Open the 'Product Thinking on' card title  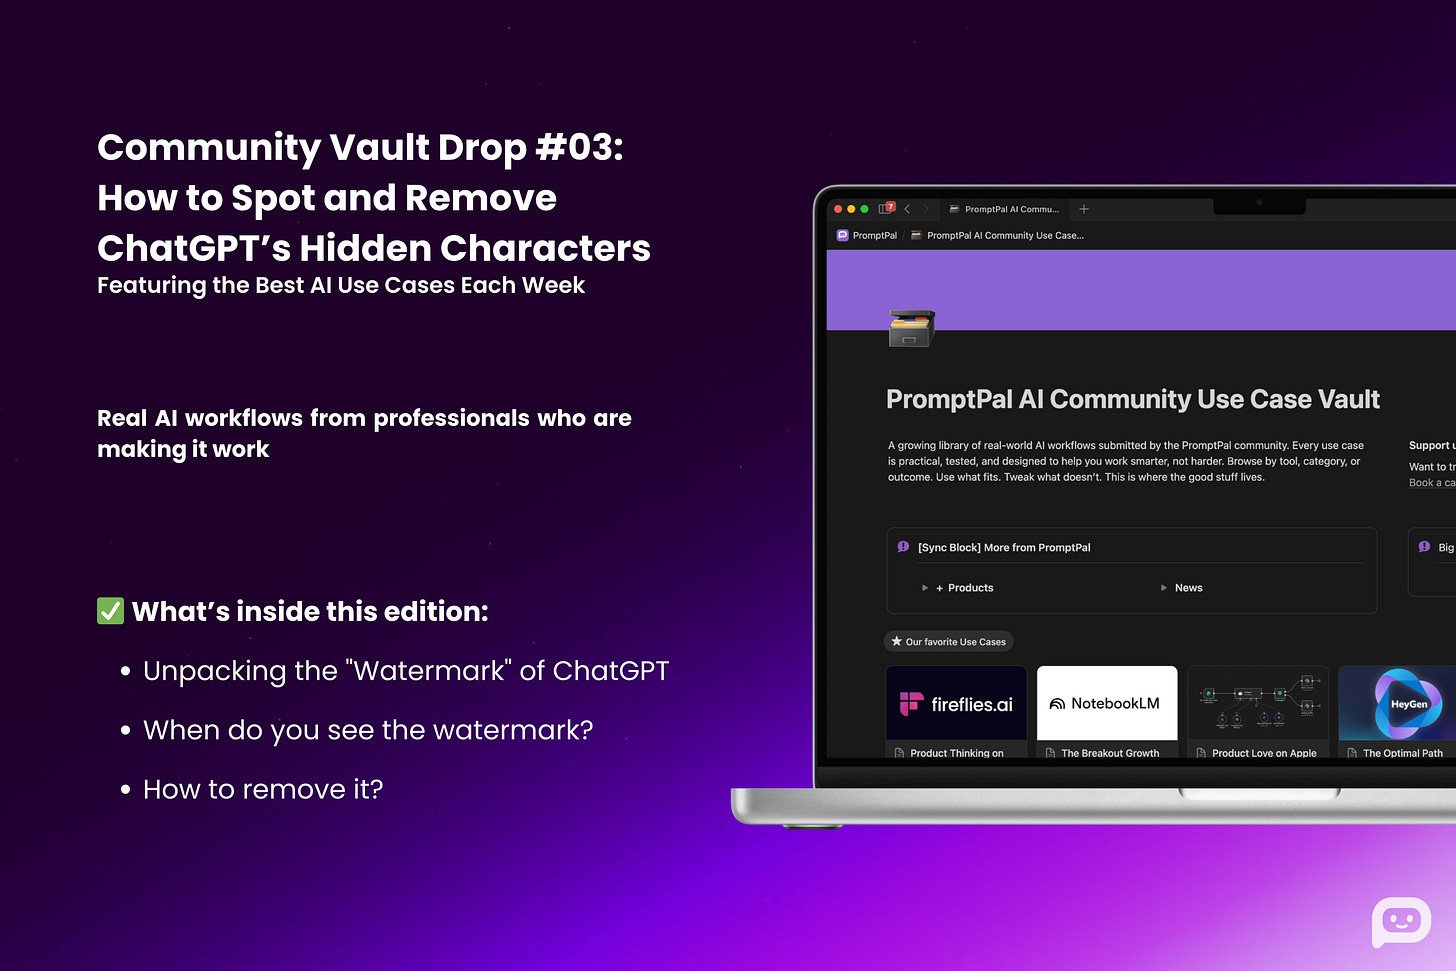(x=957, y=753)
